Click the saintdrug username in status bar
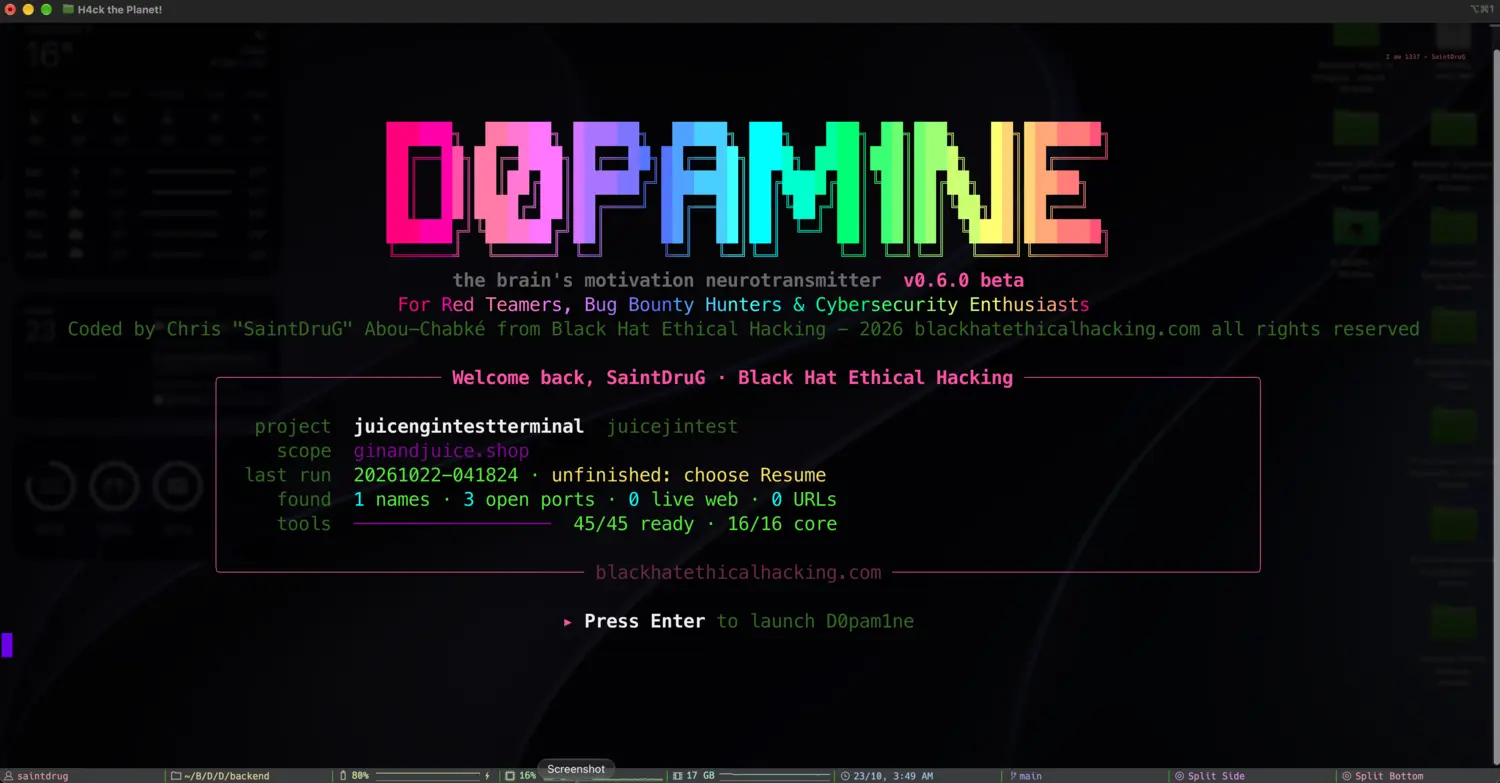The height and width of the screenshot is (783, 1500). pos(43,776)
